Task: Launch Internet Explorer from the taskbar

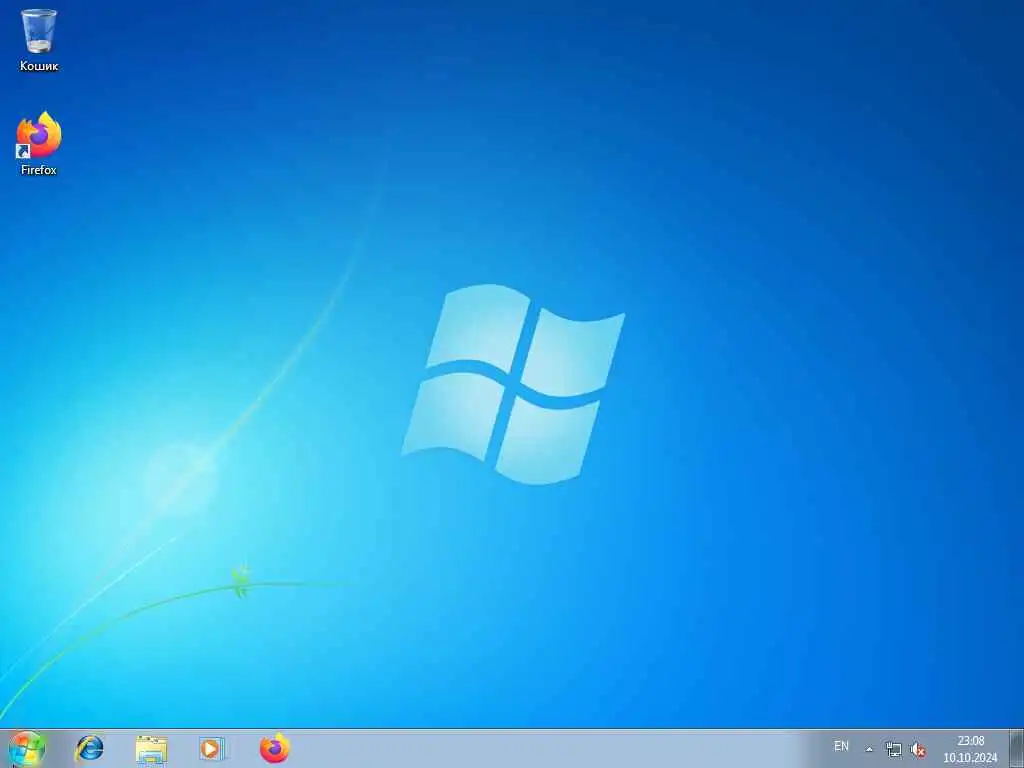Action: (x=89, y=748)
